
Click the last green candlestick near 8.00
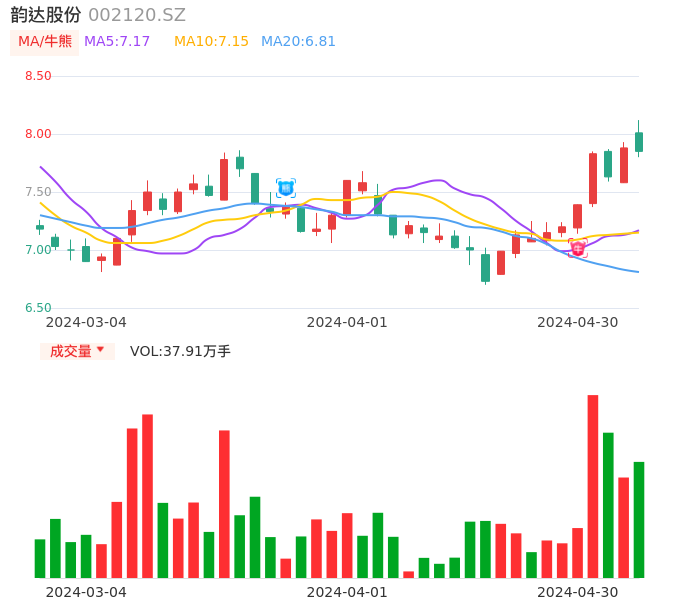tap(639, 142)
